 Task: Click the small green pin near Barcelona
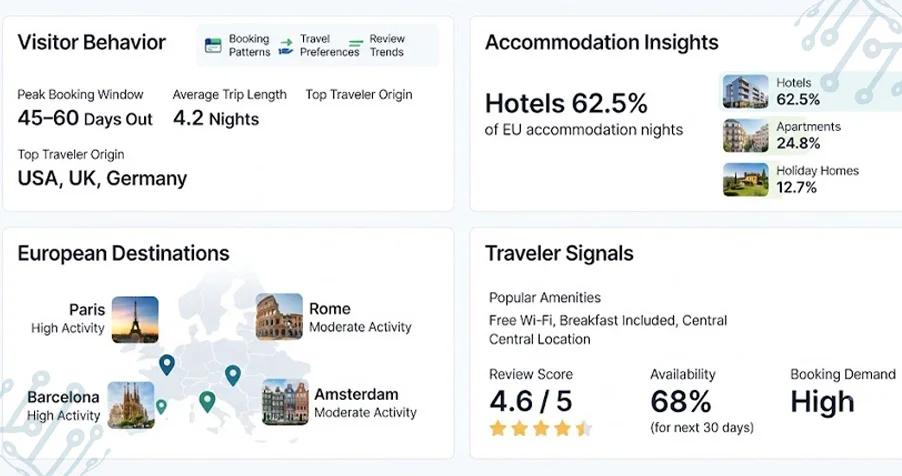point(162,407)
